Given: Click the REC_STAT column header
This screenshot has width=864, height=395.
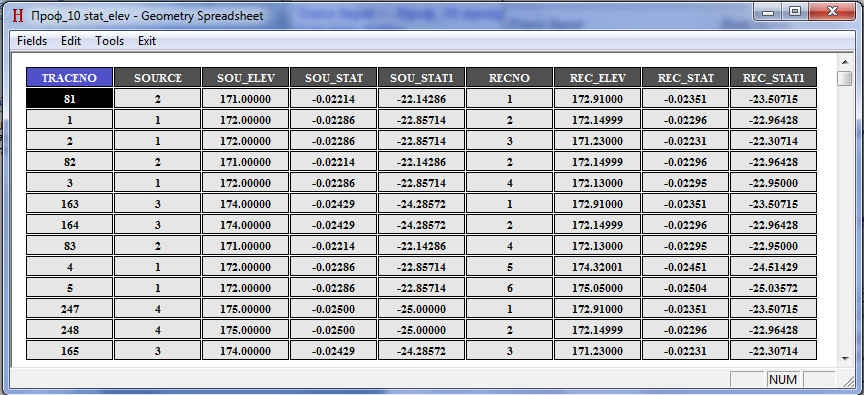Looking at the screenshot, I should click(685, 78).
